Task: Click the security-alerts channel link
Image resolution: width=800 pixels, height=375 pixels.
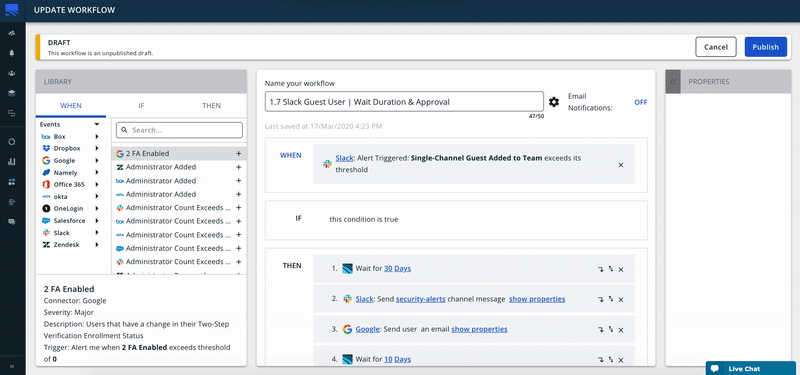Action: click(420, 299)
